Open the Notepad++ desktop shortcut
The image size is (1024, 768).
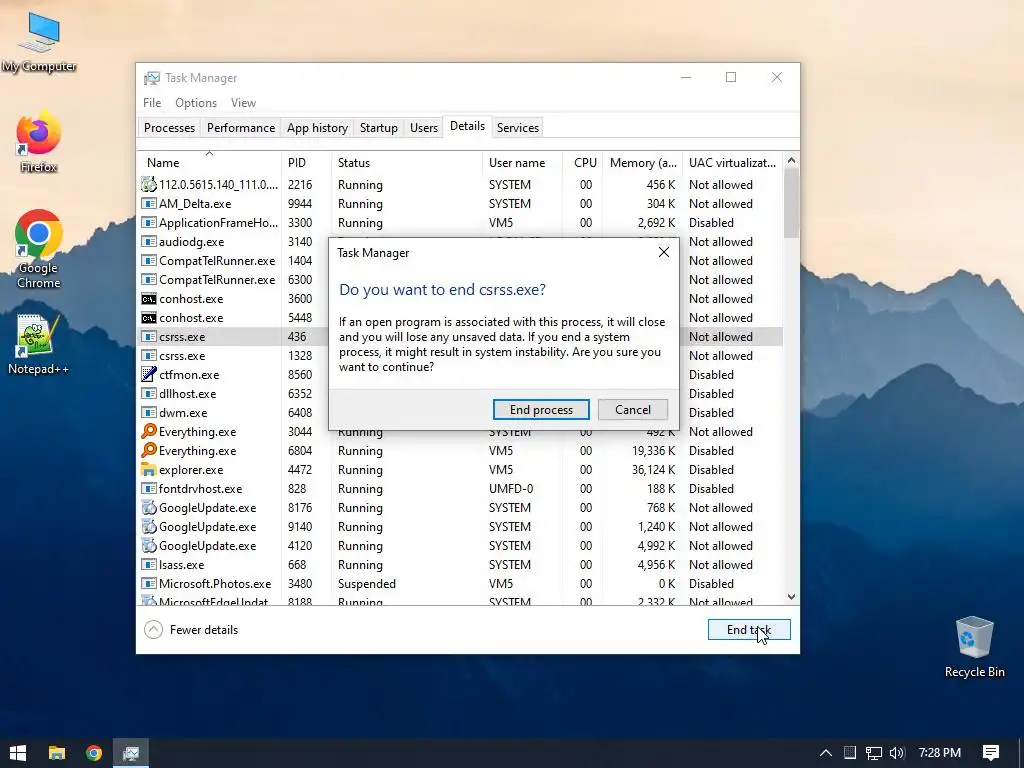pos(39,345)
